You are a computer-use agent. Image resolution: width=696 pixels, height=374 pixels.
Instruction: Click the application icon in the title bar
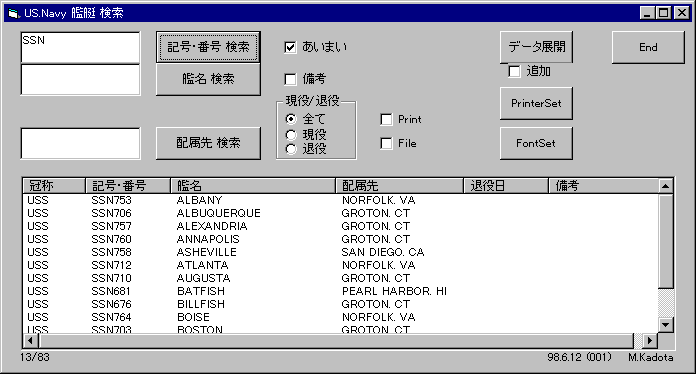[13, 13]
